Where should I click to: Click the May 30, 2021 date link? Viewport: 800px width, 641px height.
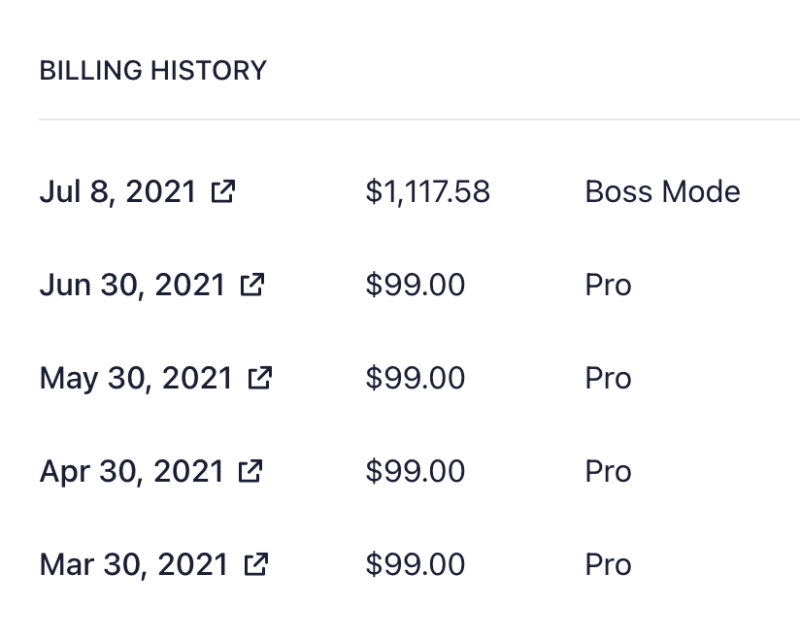[x=136, y=379]
